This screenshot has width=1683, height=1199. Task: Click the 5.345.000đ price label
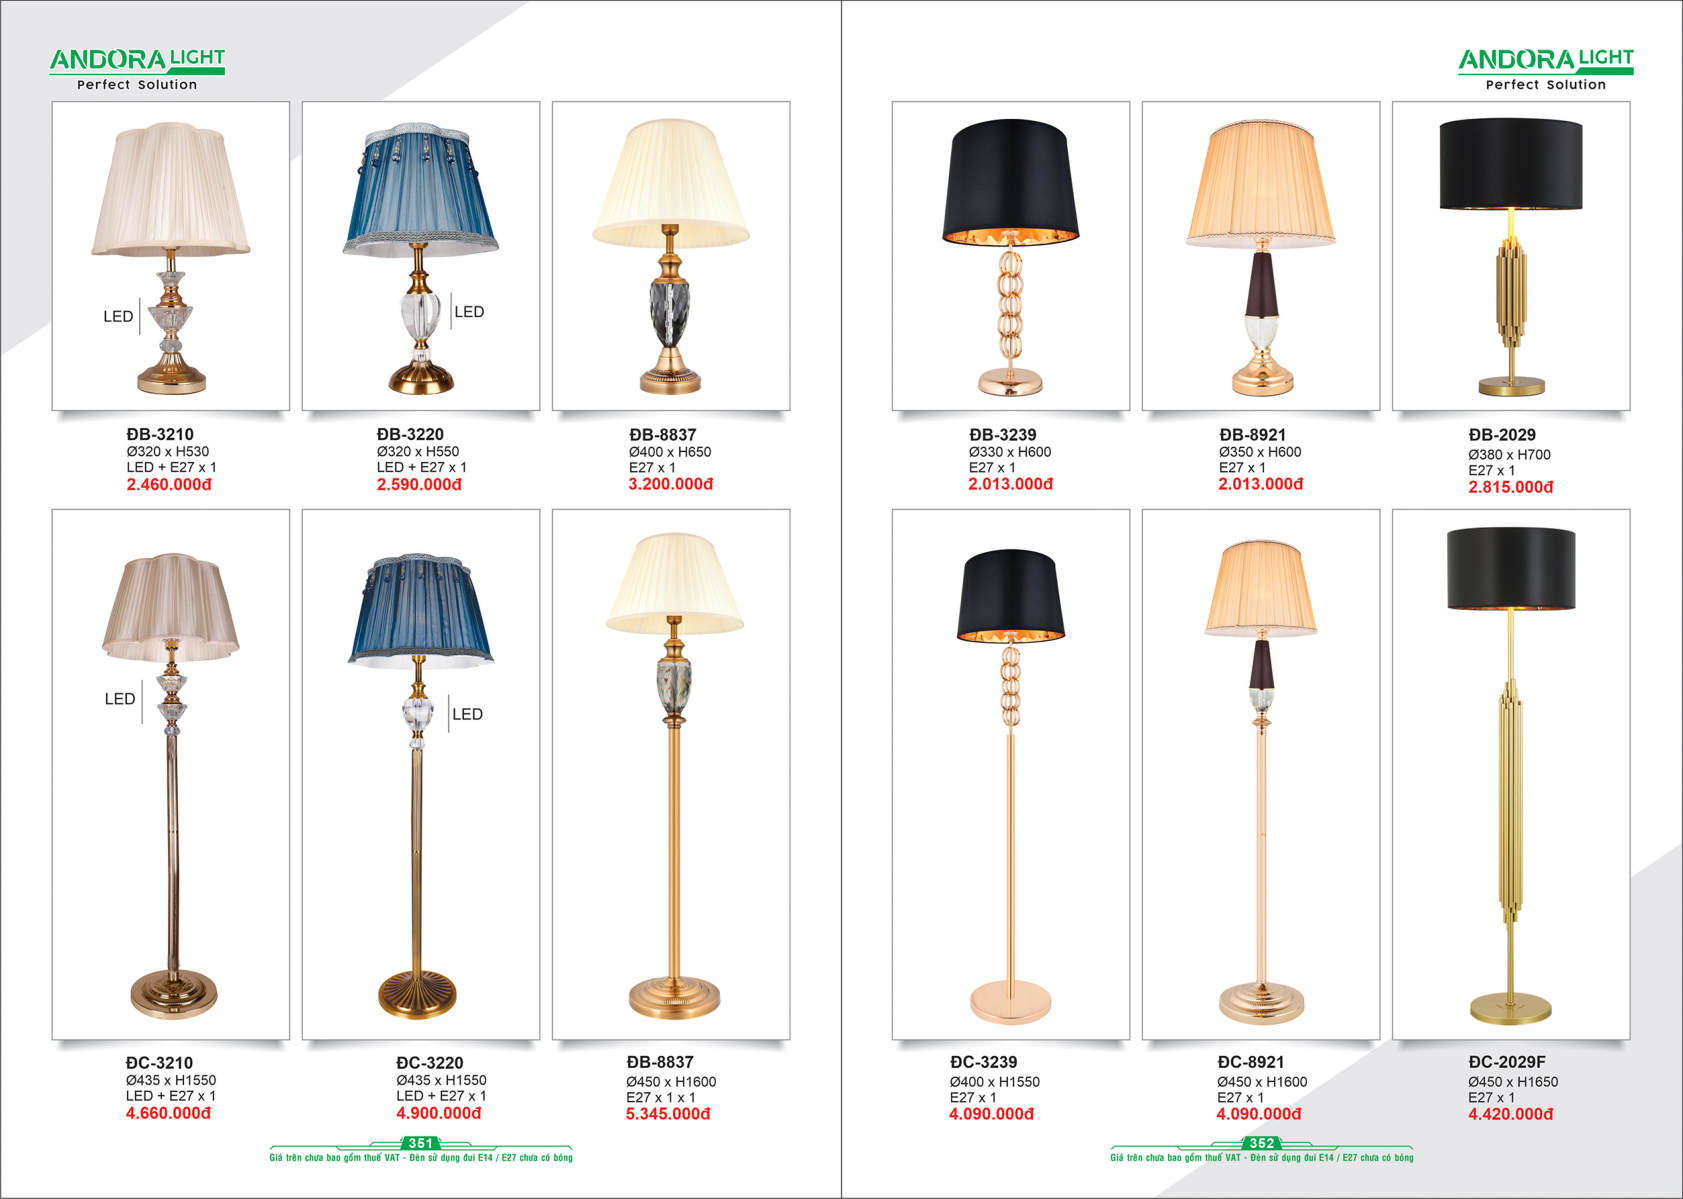[x=668, y=1114]
